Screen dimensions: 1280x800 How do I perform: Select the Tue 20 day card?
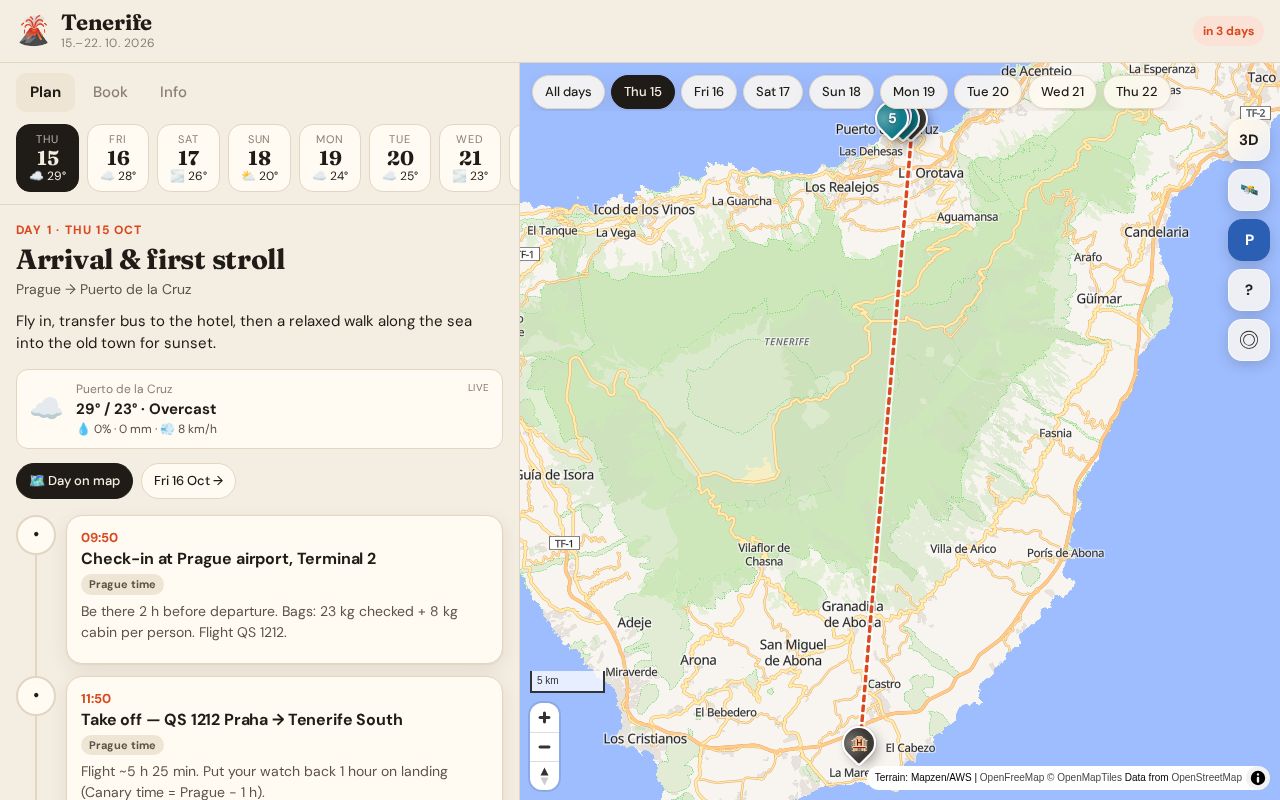400,158
